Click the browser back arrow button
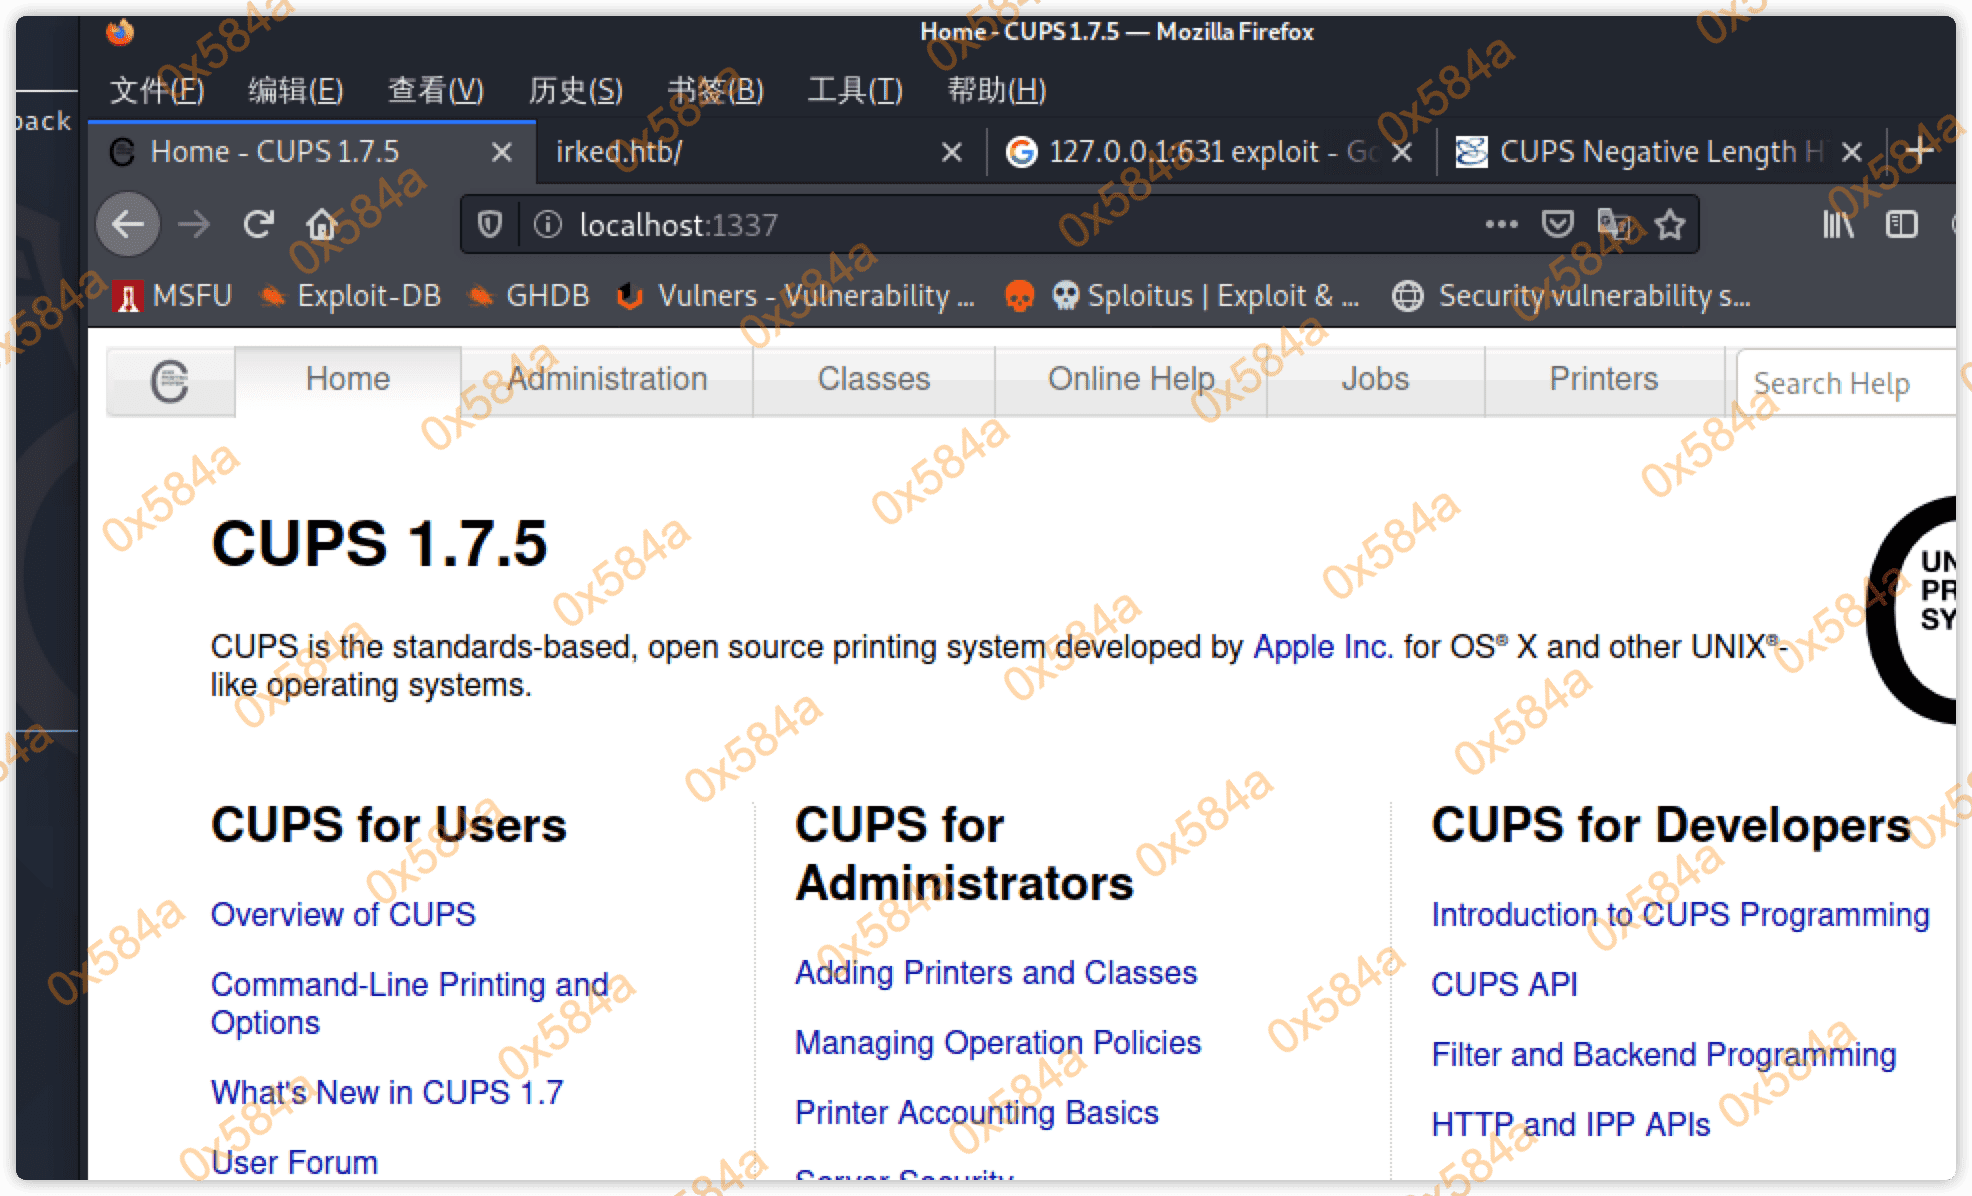1972x1196 pixels. point(128,224)
